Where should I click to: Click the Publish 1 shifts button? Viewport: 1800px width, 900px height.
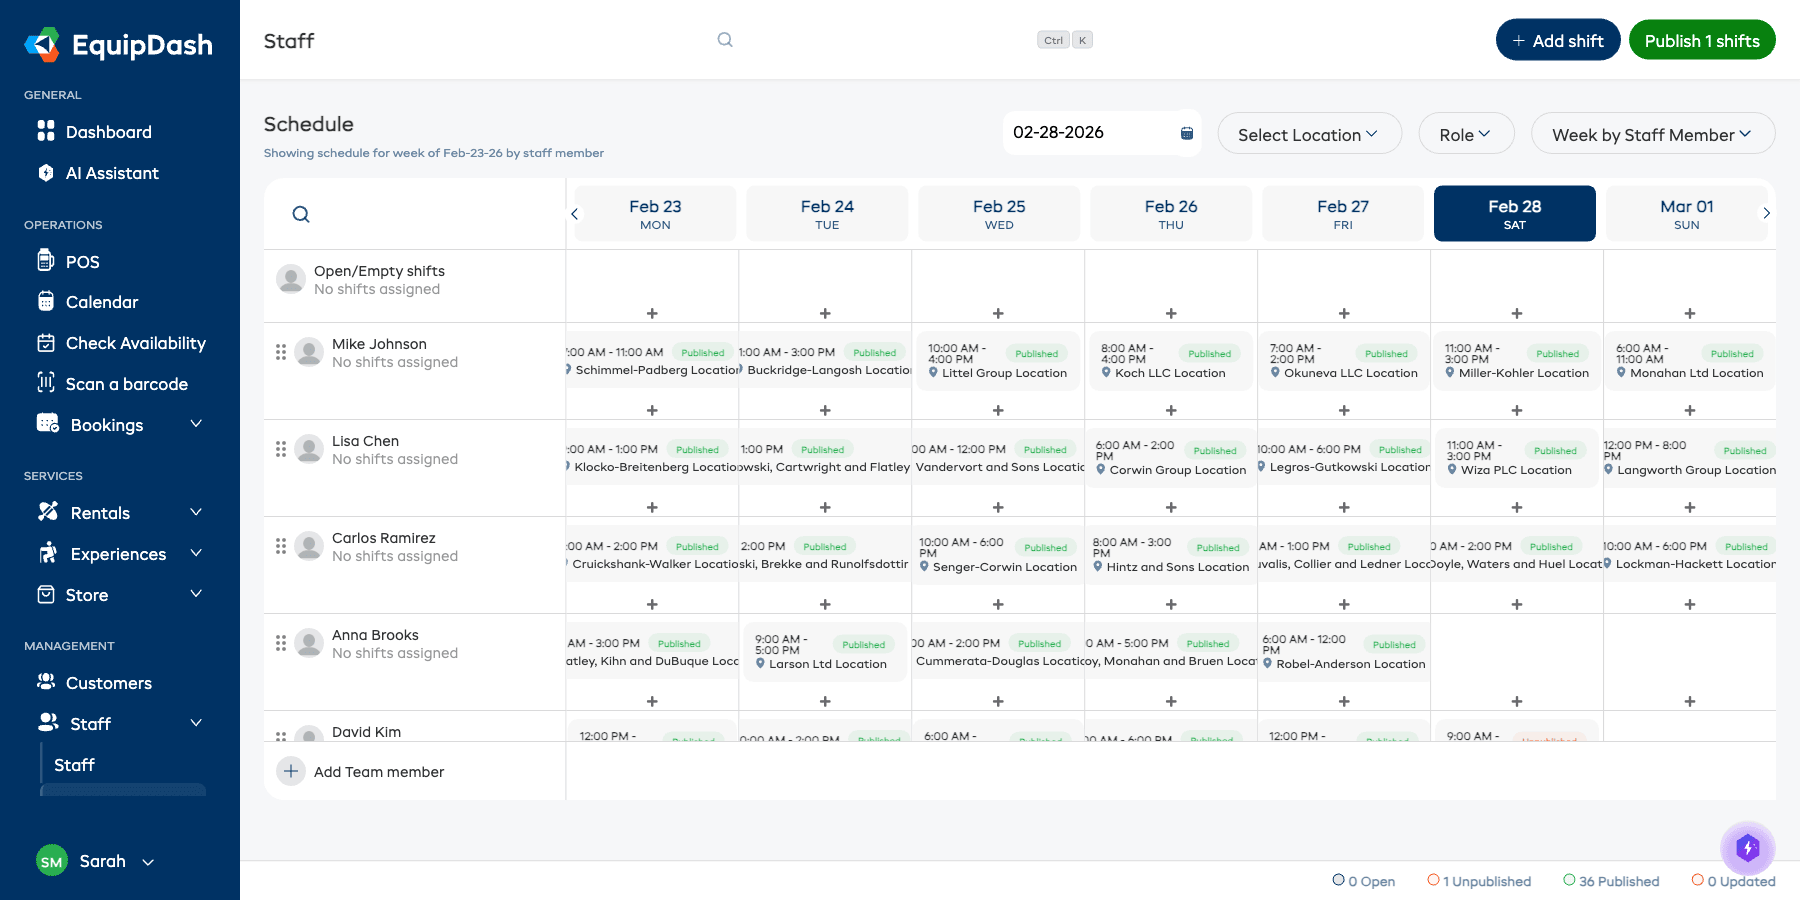1702,40
